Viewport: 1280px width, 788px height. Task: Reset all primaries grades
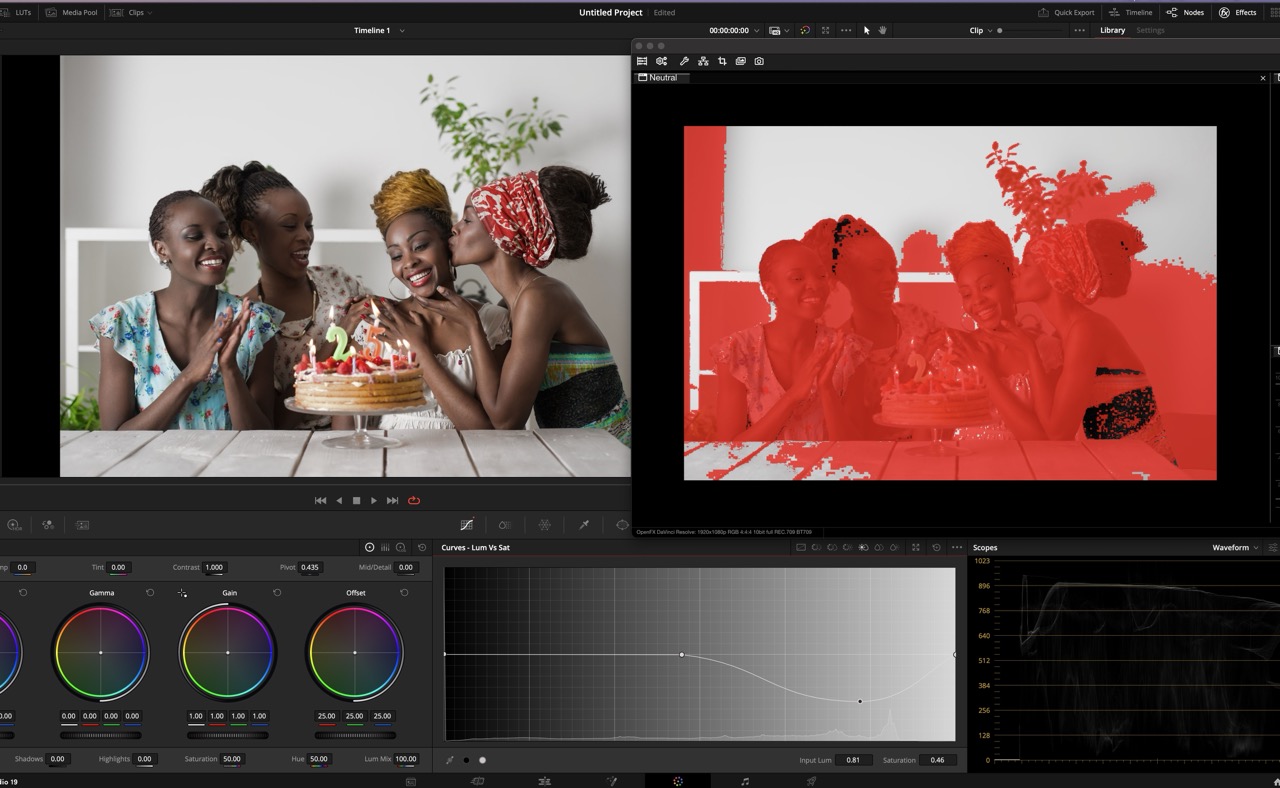pyautogui.click(x=421, y=547)
